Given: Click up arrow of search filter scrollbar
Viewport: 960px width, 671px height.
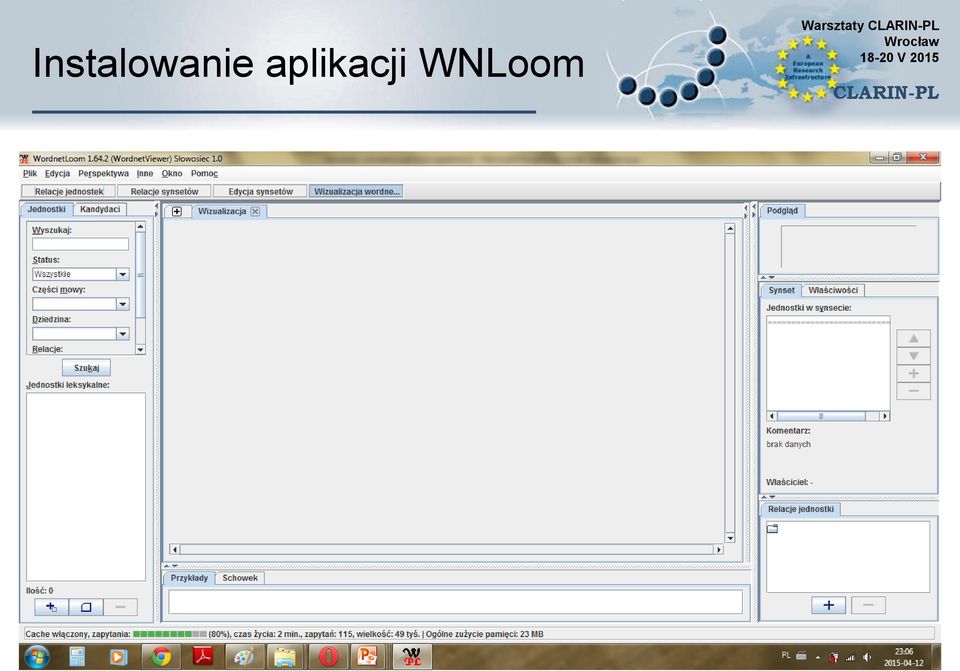Looking at the screenshot, I should point(140,227).
